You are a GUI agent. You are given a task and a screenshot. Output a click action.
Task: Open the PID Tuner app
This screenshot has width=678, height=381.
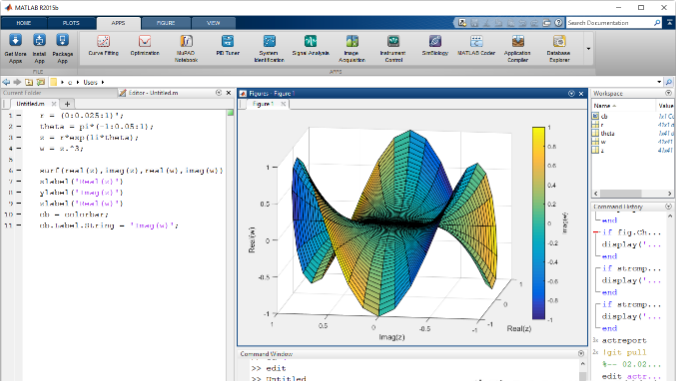point(227,45)
